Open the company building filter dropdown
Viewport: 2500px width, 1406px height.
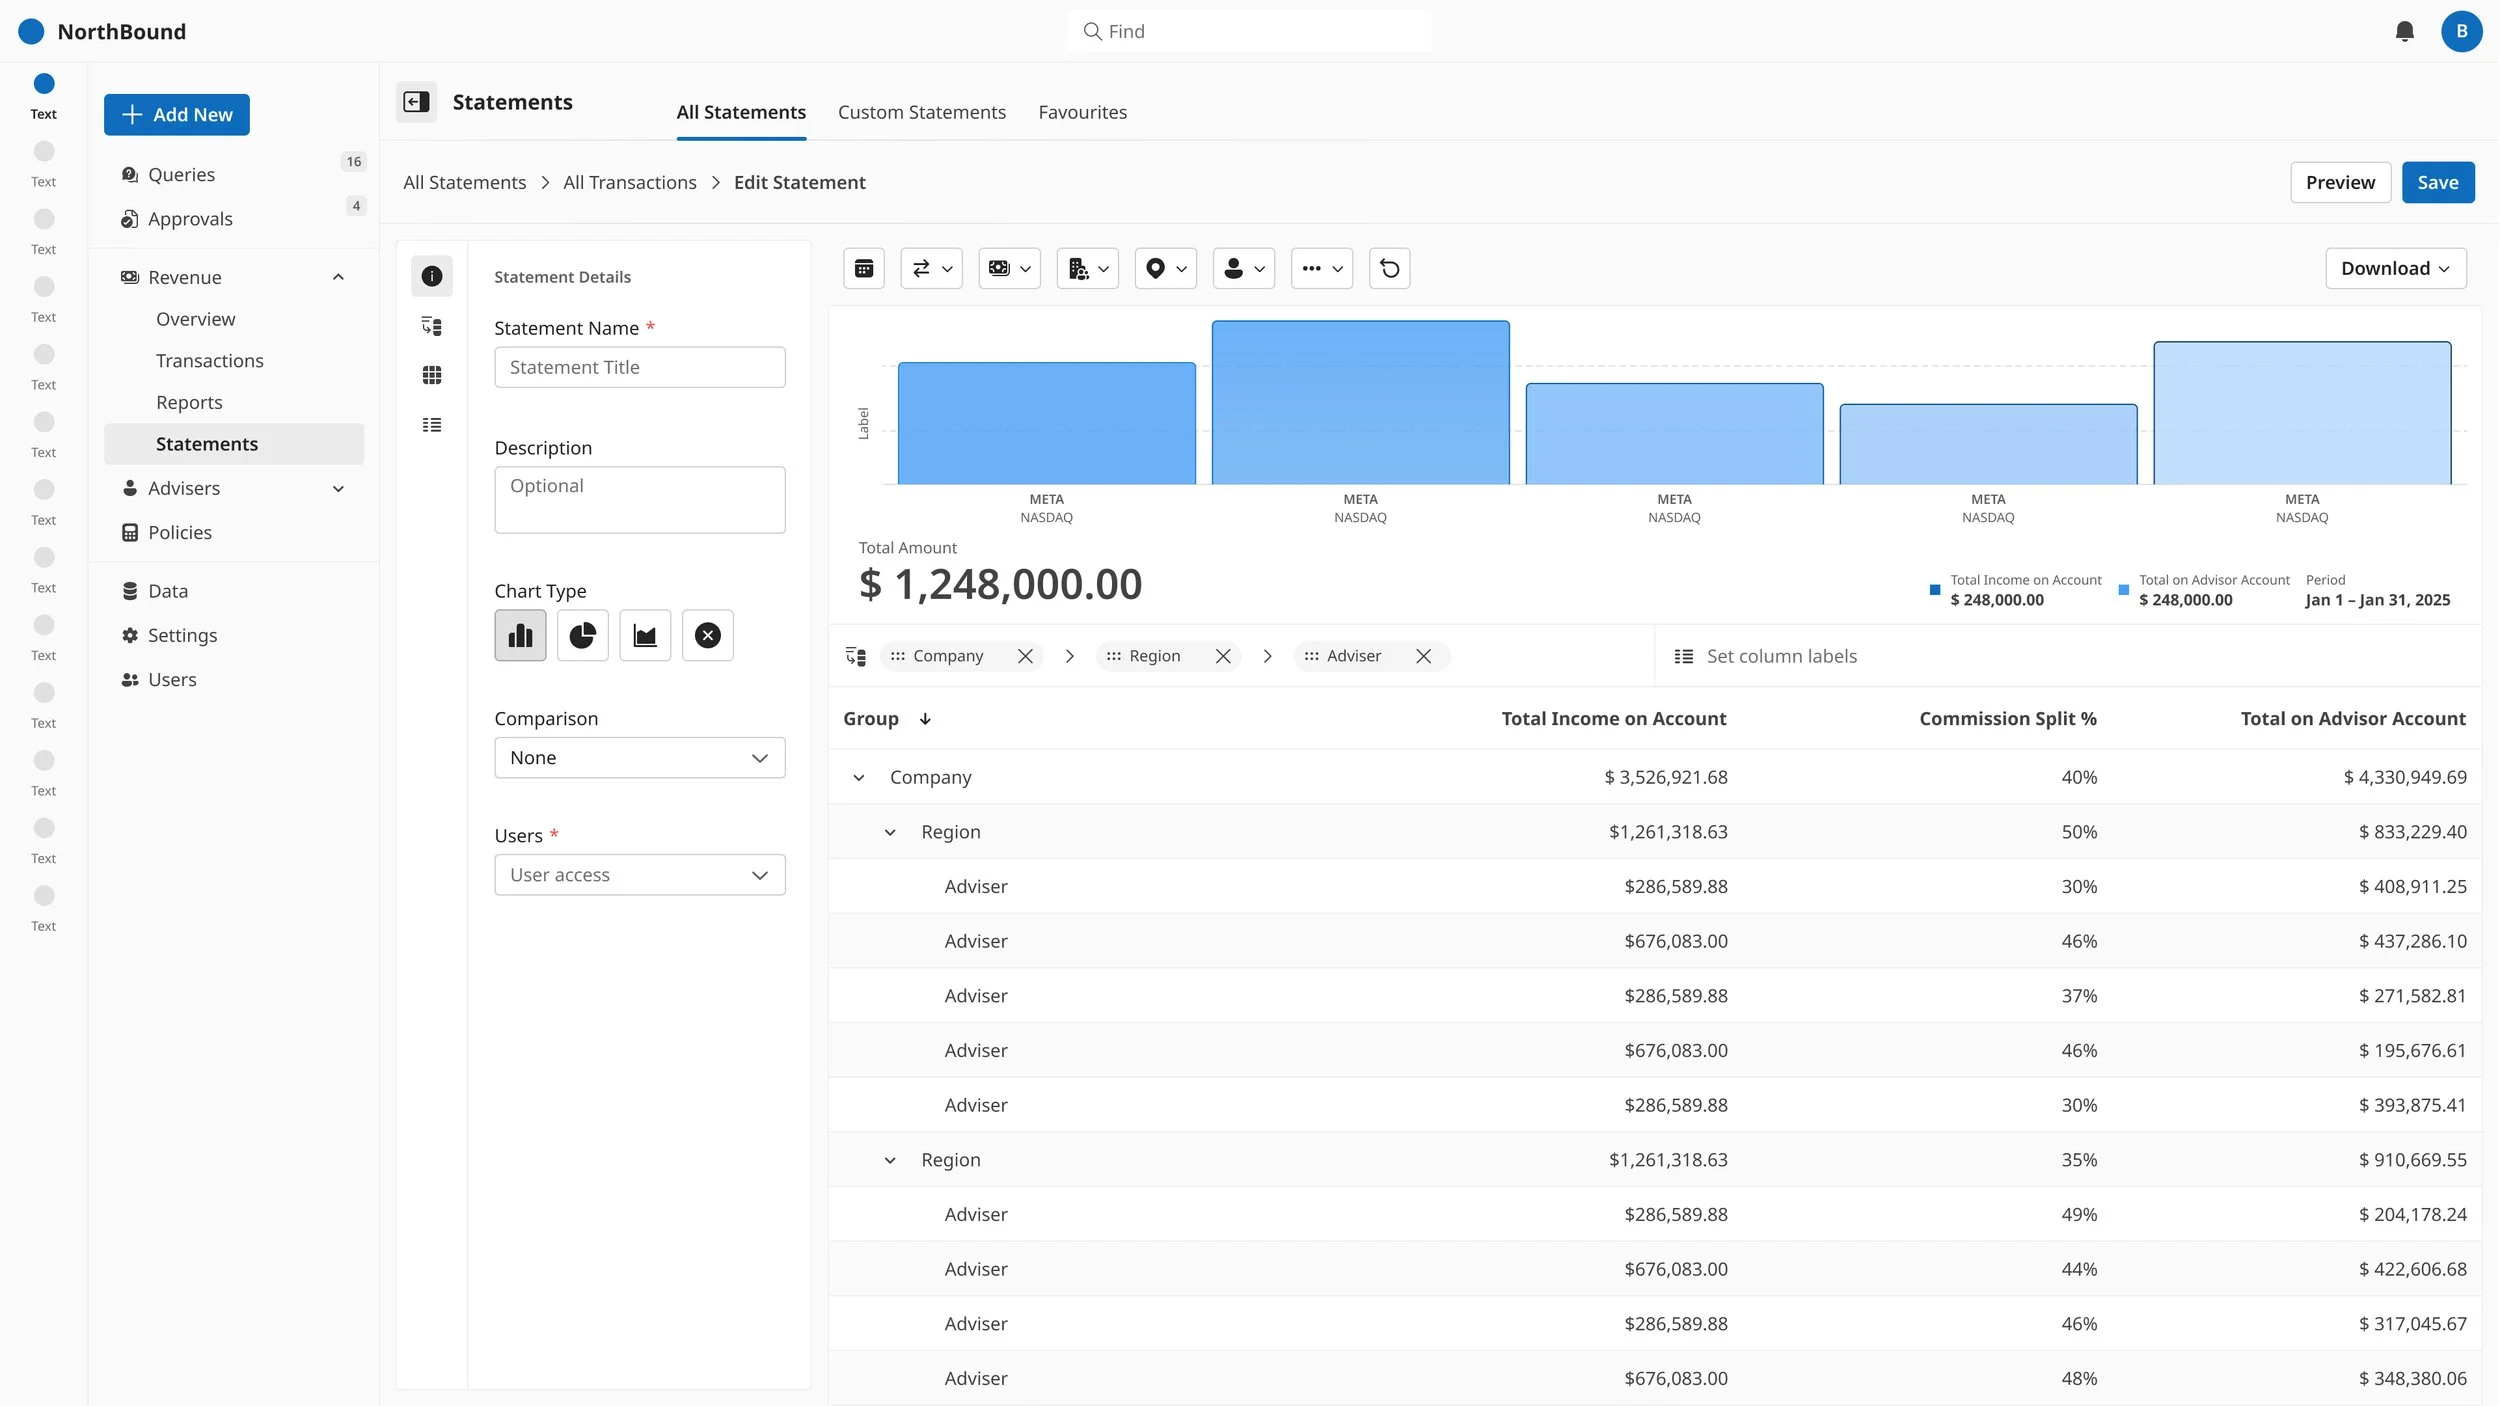pyautogui.click(x=1087, y=268)
